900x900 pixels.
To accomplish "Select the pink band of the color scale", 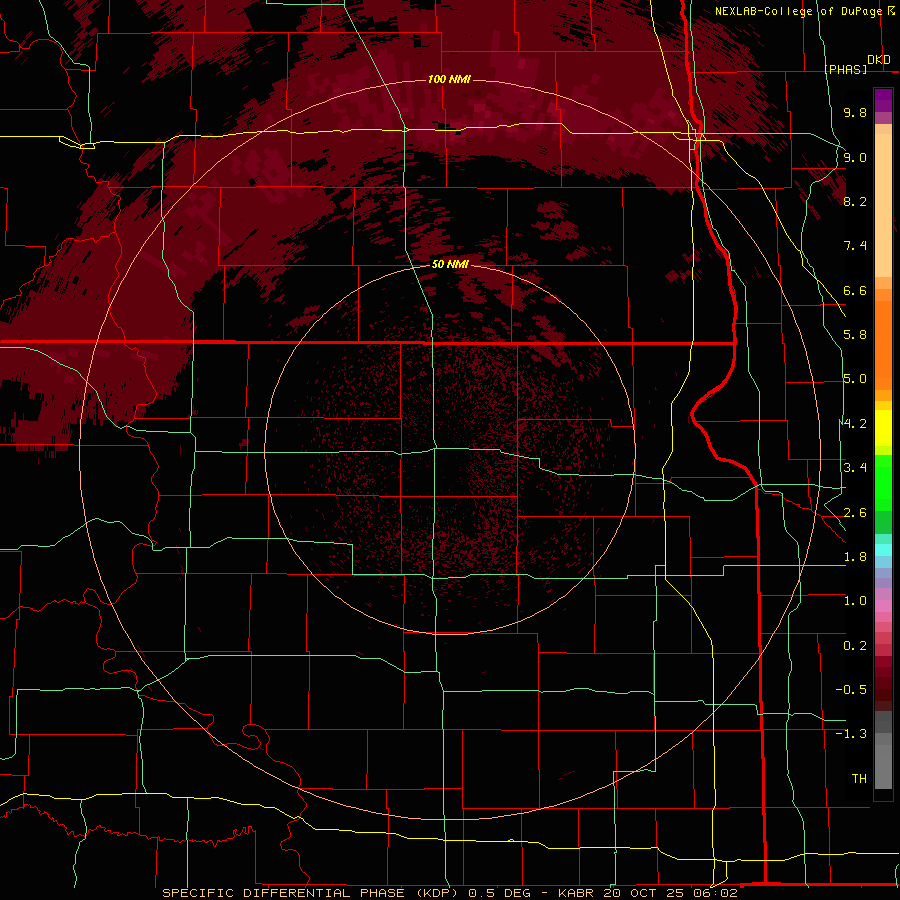I will pos(883,606).
